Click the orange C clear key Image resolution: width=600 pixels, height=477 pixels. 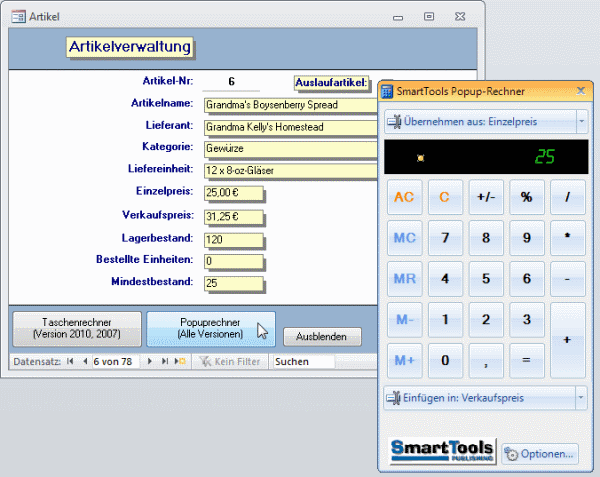point(445,197)
